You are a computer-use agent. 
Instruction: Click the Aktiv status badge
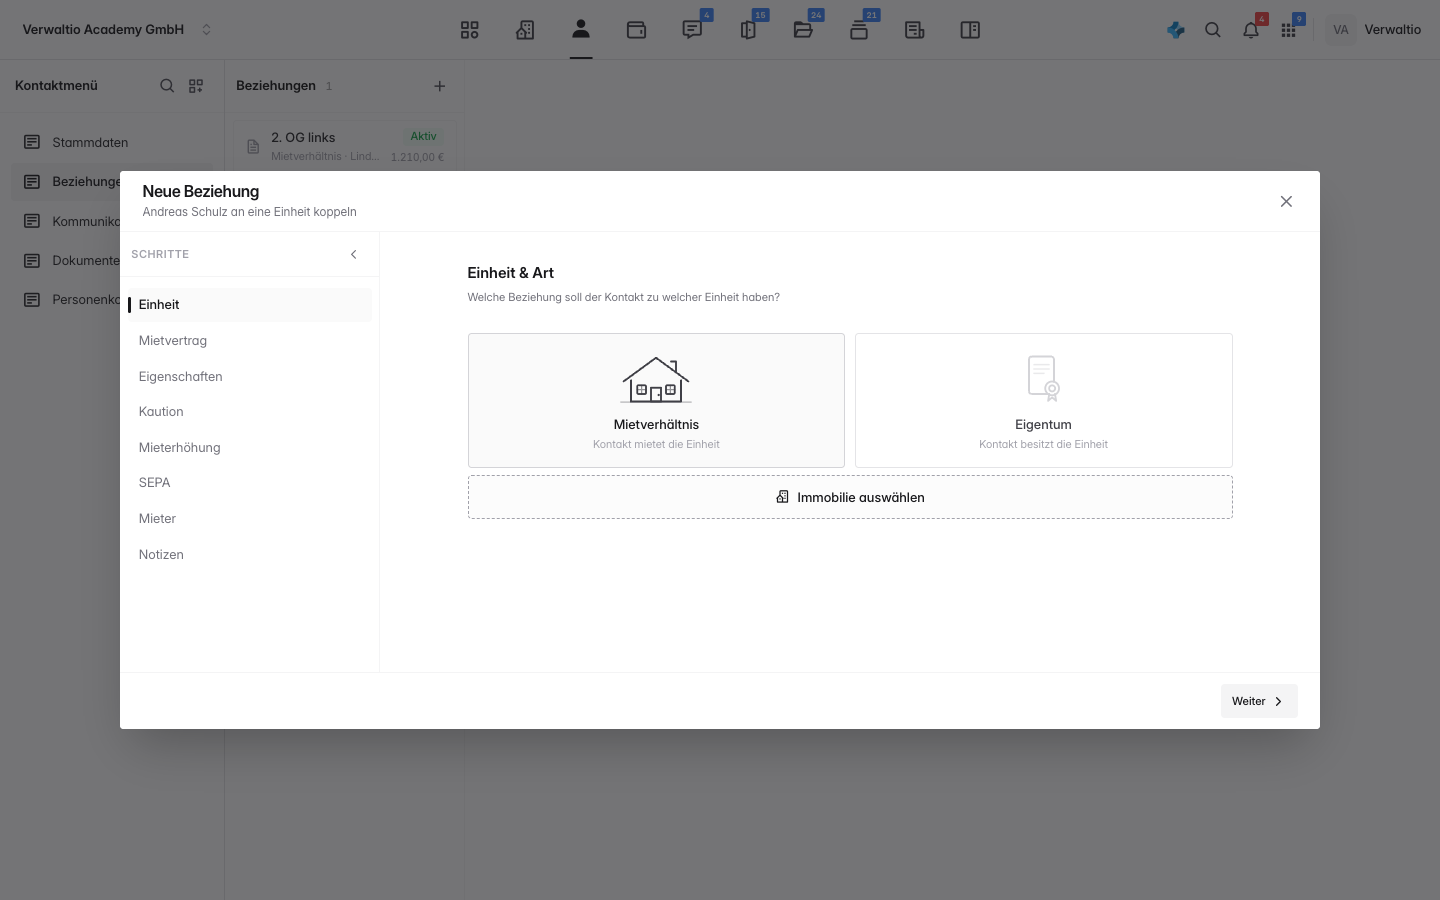point(423,136)
